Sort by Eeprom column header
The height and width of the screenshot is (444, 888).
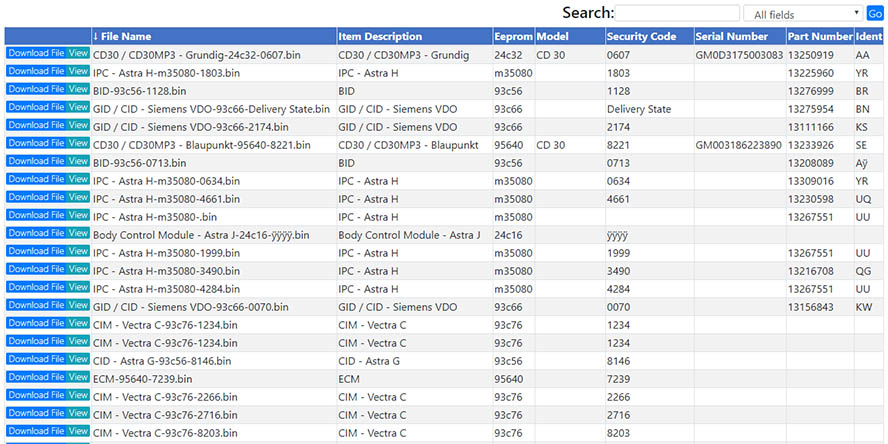coord(512,36)
